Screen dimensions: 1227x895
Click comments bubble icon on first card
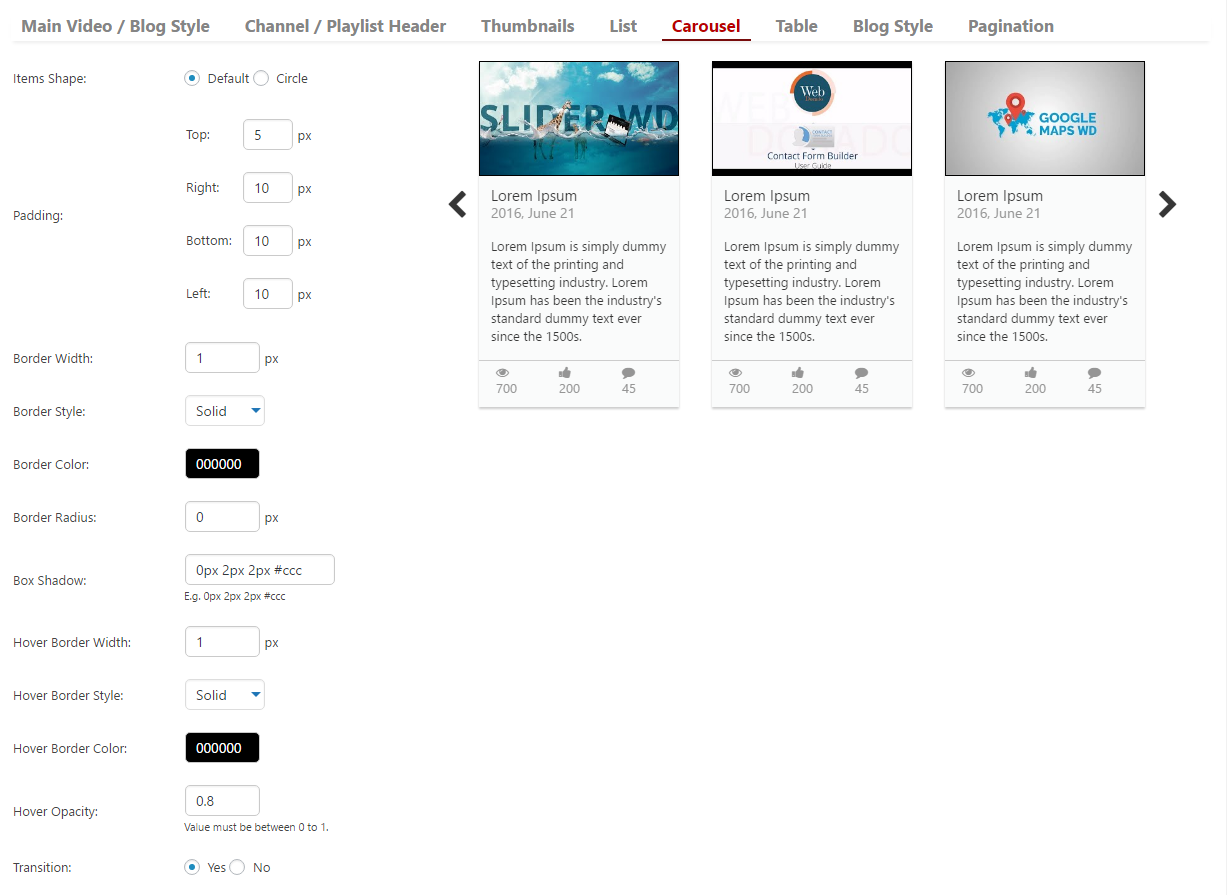pos(628,373)
